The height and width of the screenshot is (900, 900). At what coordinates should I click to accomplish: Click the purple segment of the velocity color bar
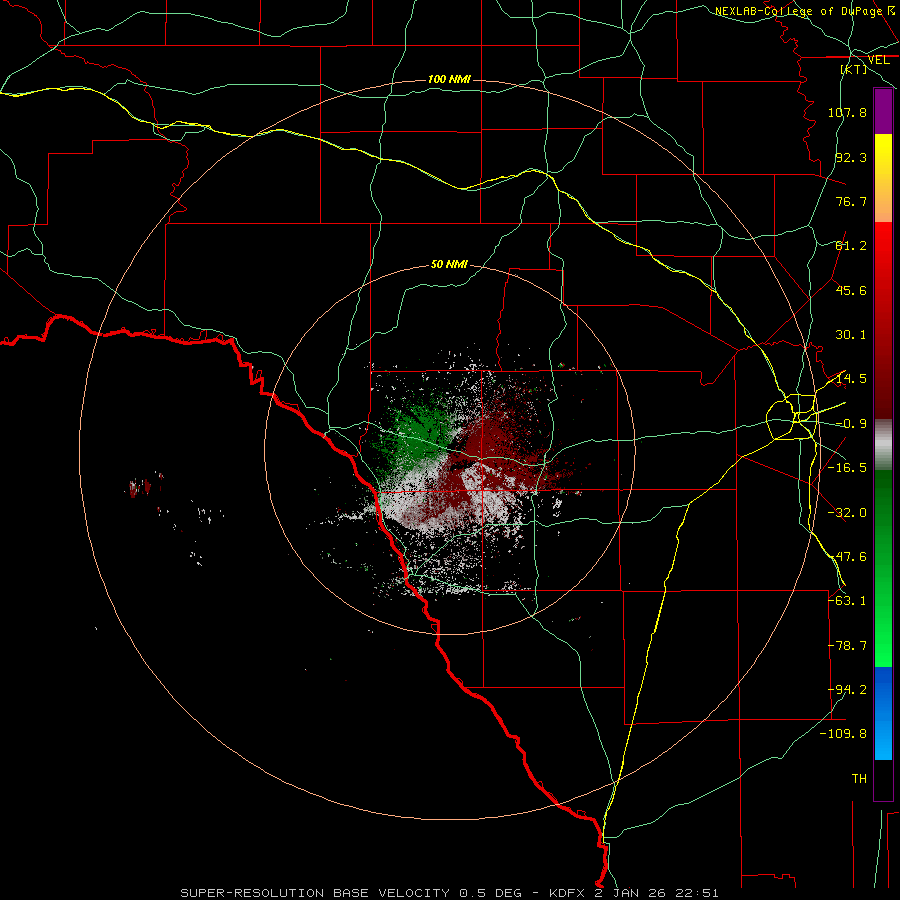(883, 112)
